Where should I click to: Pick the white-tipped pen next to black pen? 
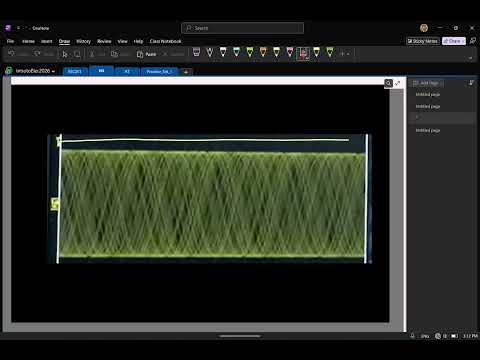(223, 52)
